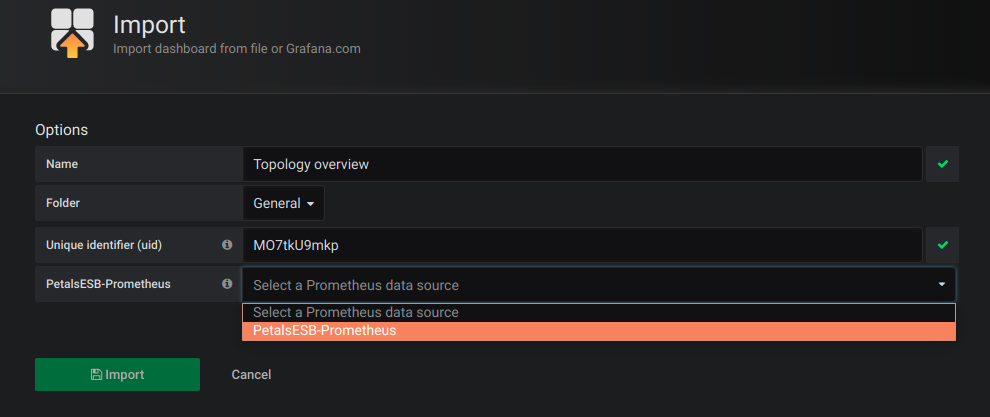Click info icon next to Unique identifier
The image size is (990, 417).
point(227,244)
